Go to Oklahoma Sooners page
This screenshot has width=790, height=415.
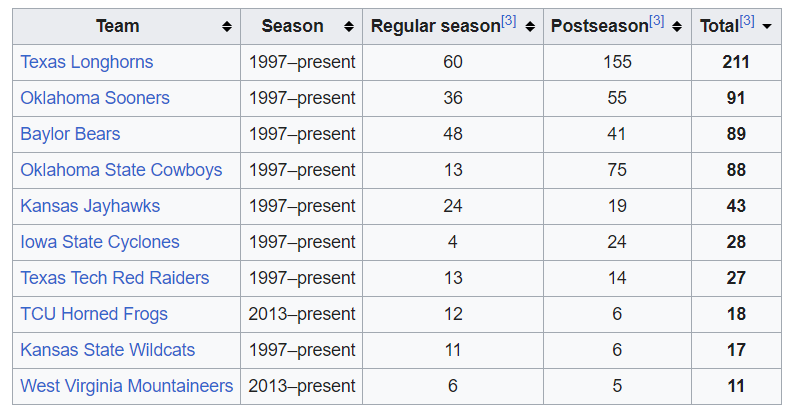click(95, 98)
